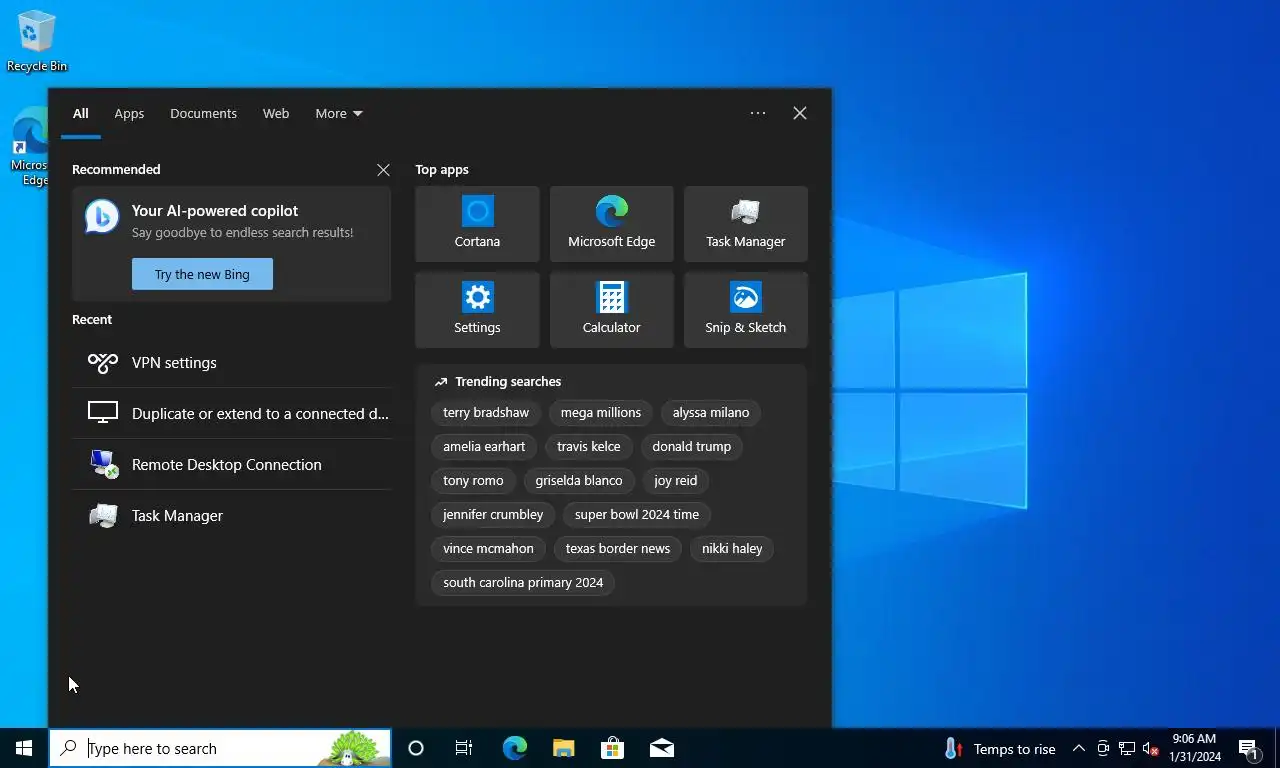Click the Cortana circle on taskbar
Image resolution: width=1280 pixels, height=768 pixels.
(416, 748)
